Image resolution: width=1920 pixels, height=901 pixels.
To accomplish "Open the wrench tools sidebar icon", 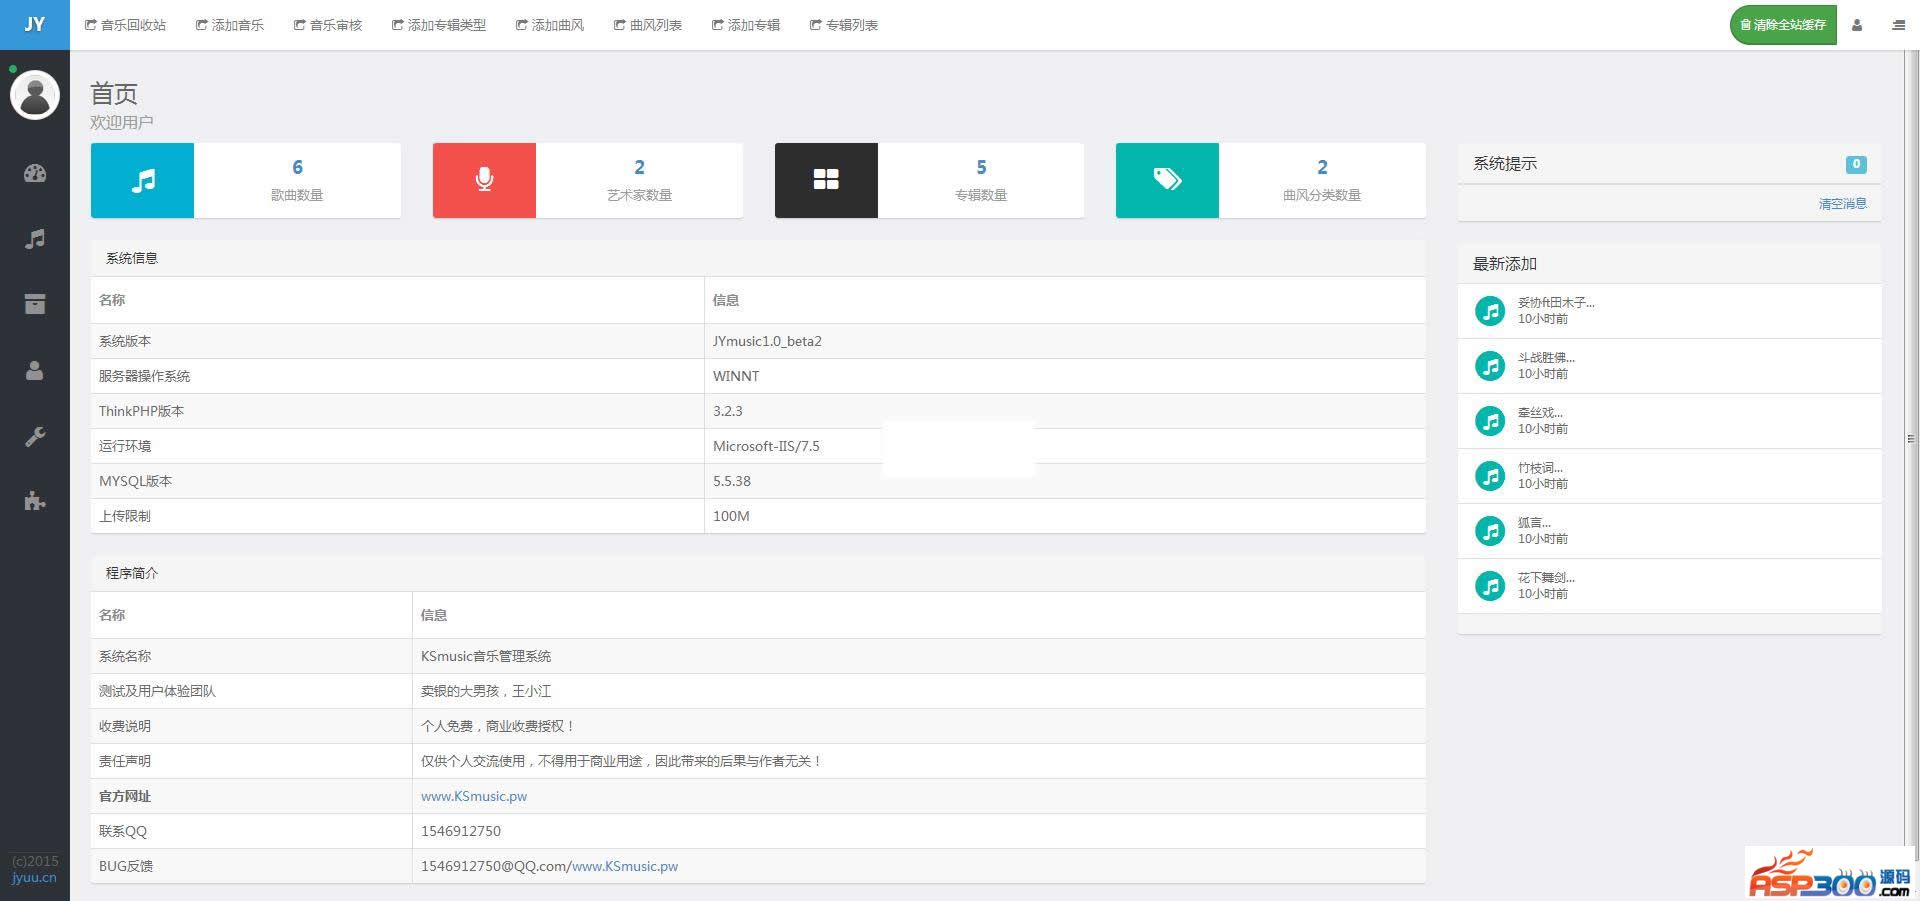I will [35, 437].
